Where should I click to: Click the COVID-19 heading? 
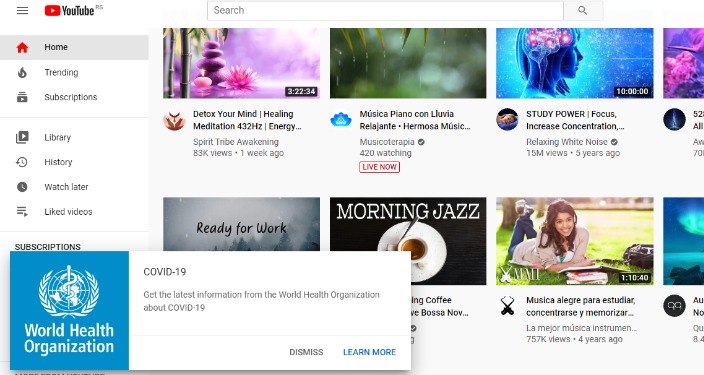(165, 272)
